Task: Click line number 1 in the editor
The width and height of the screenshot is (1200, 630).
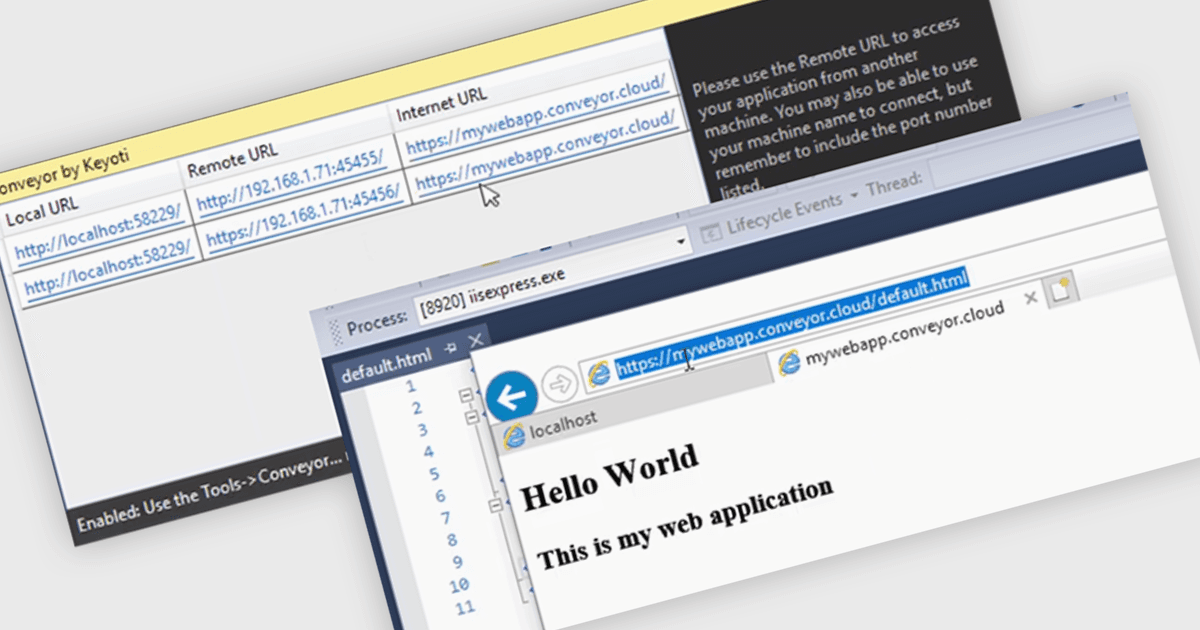Action: 411,386
